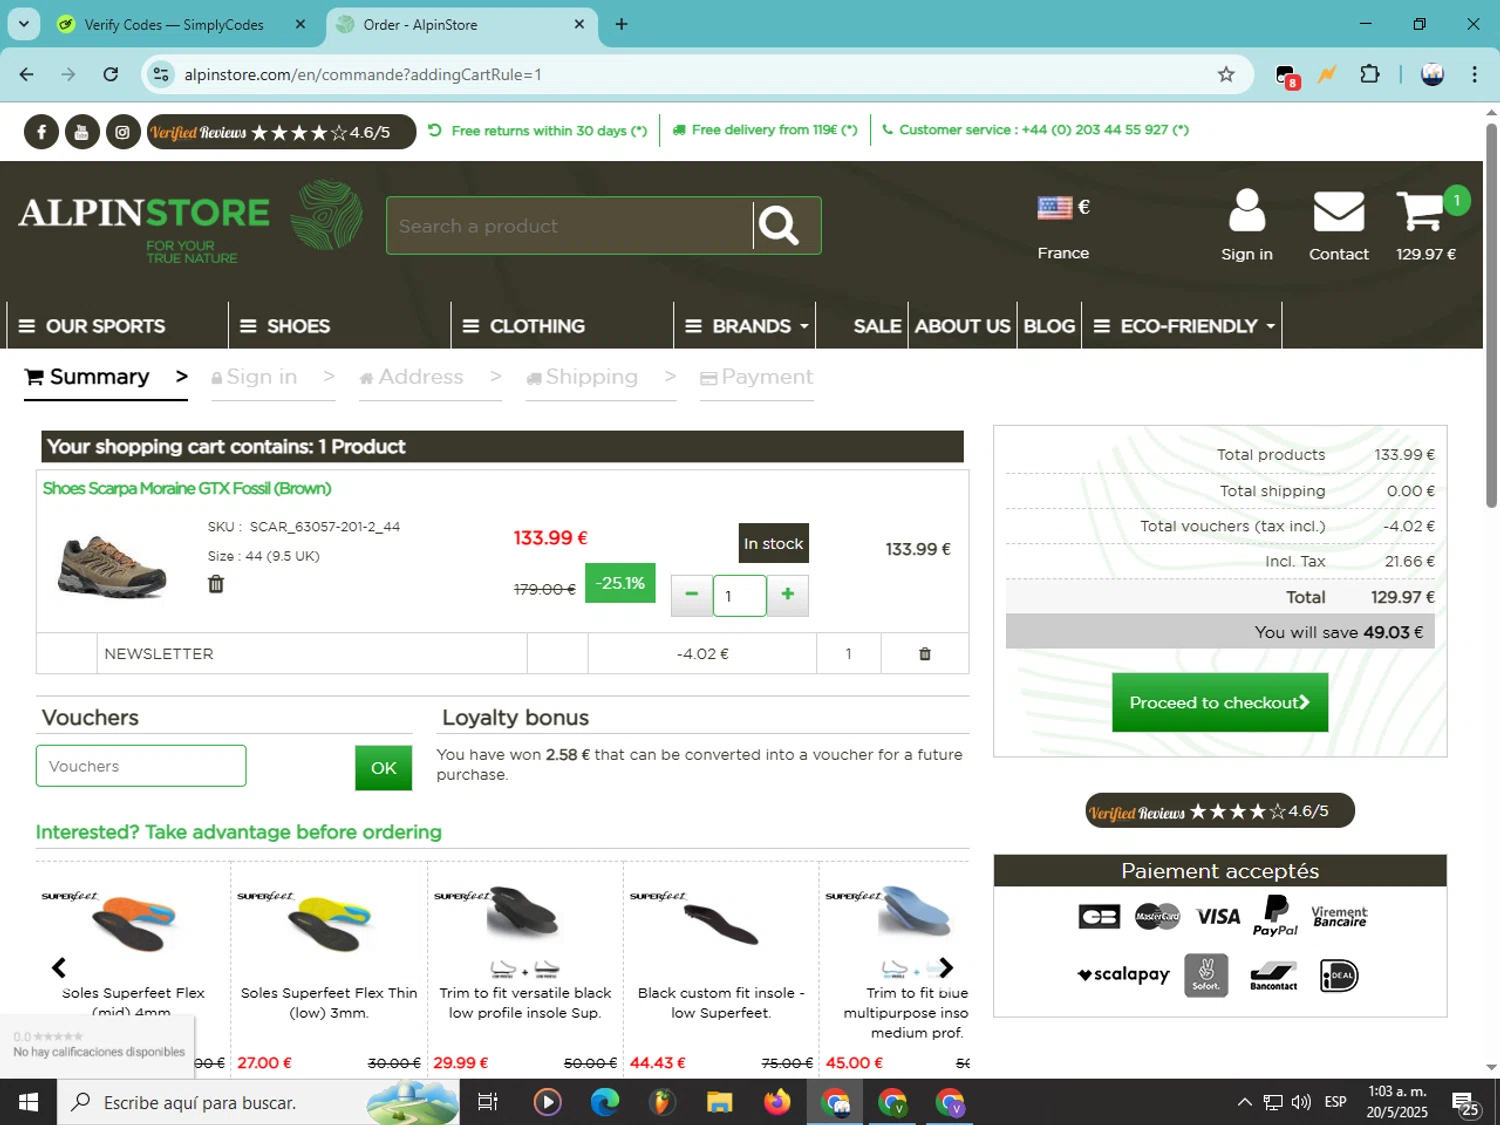Expand the BRANDS menu dropdown
The height and width of the screenshot is (1125, 1500).
coord(746,326)
